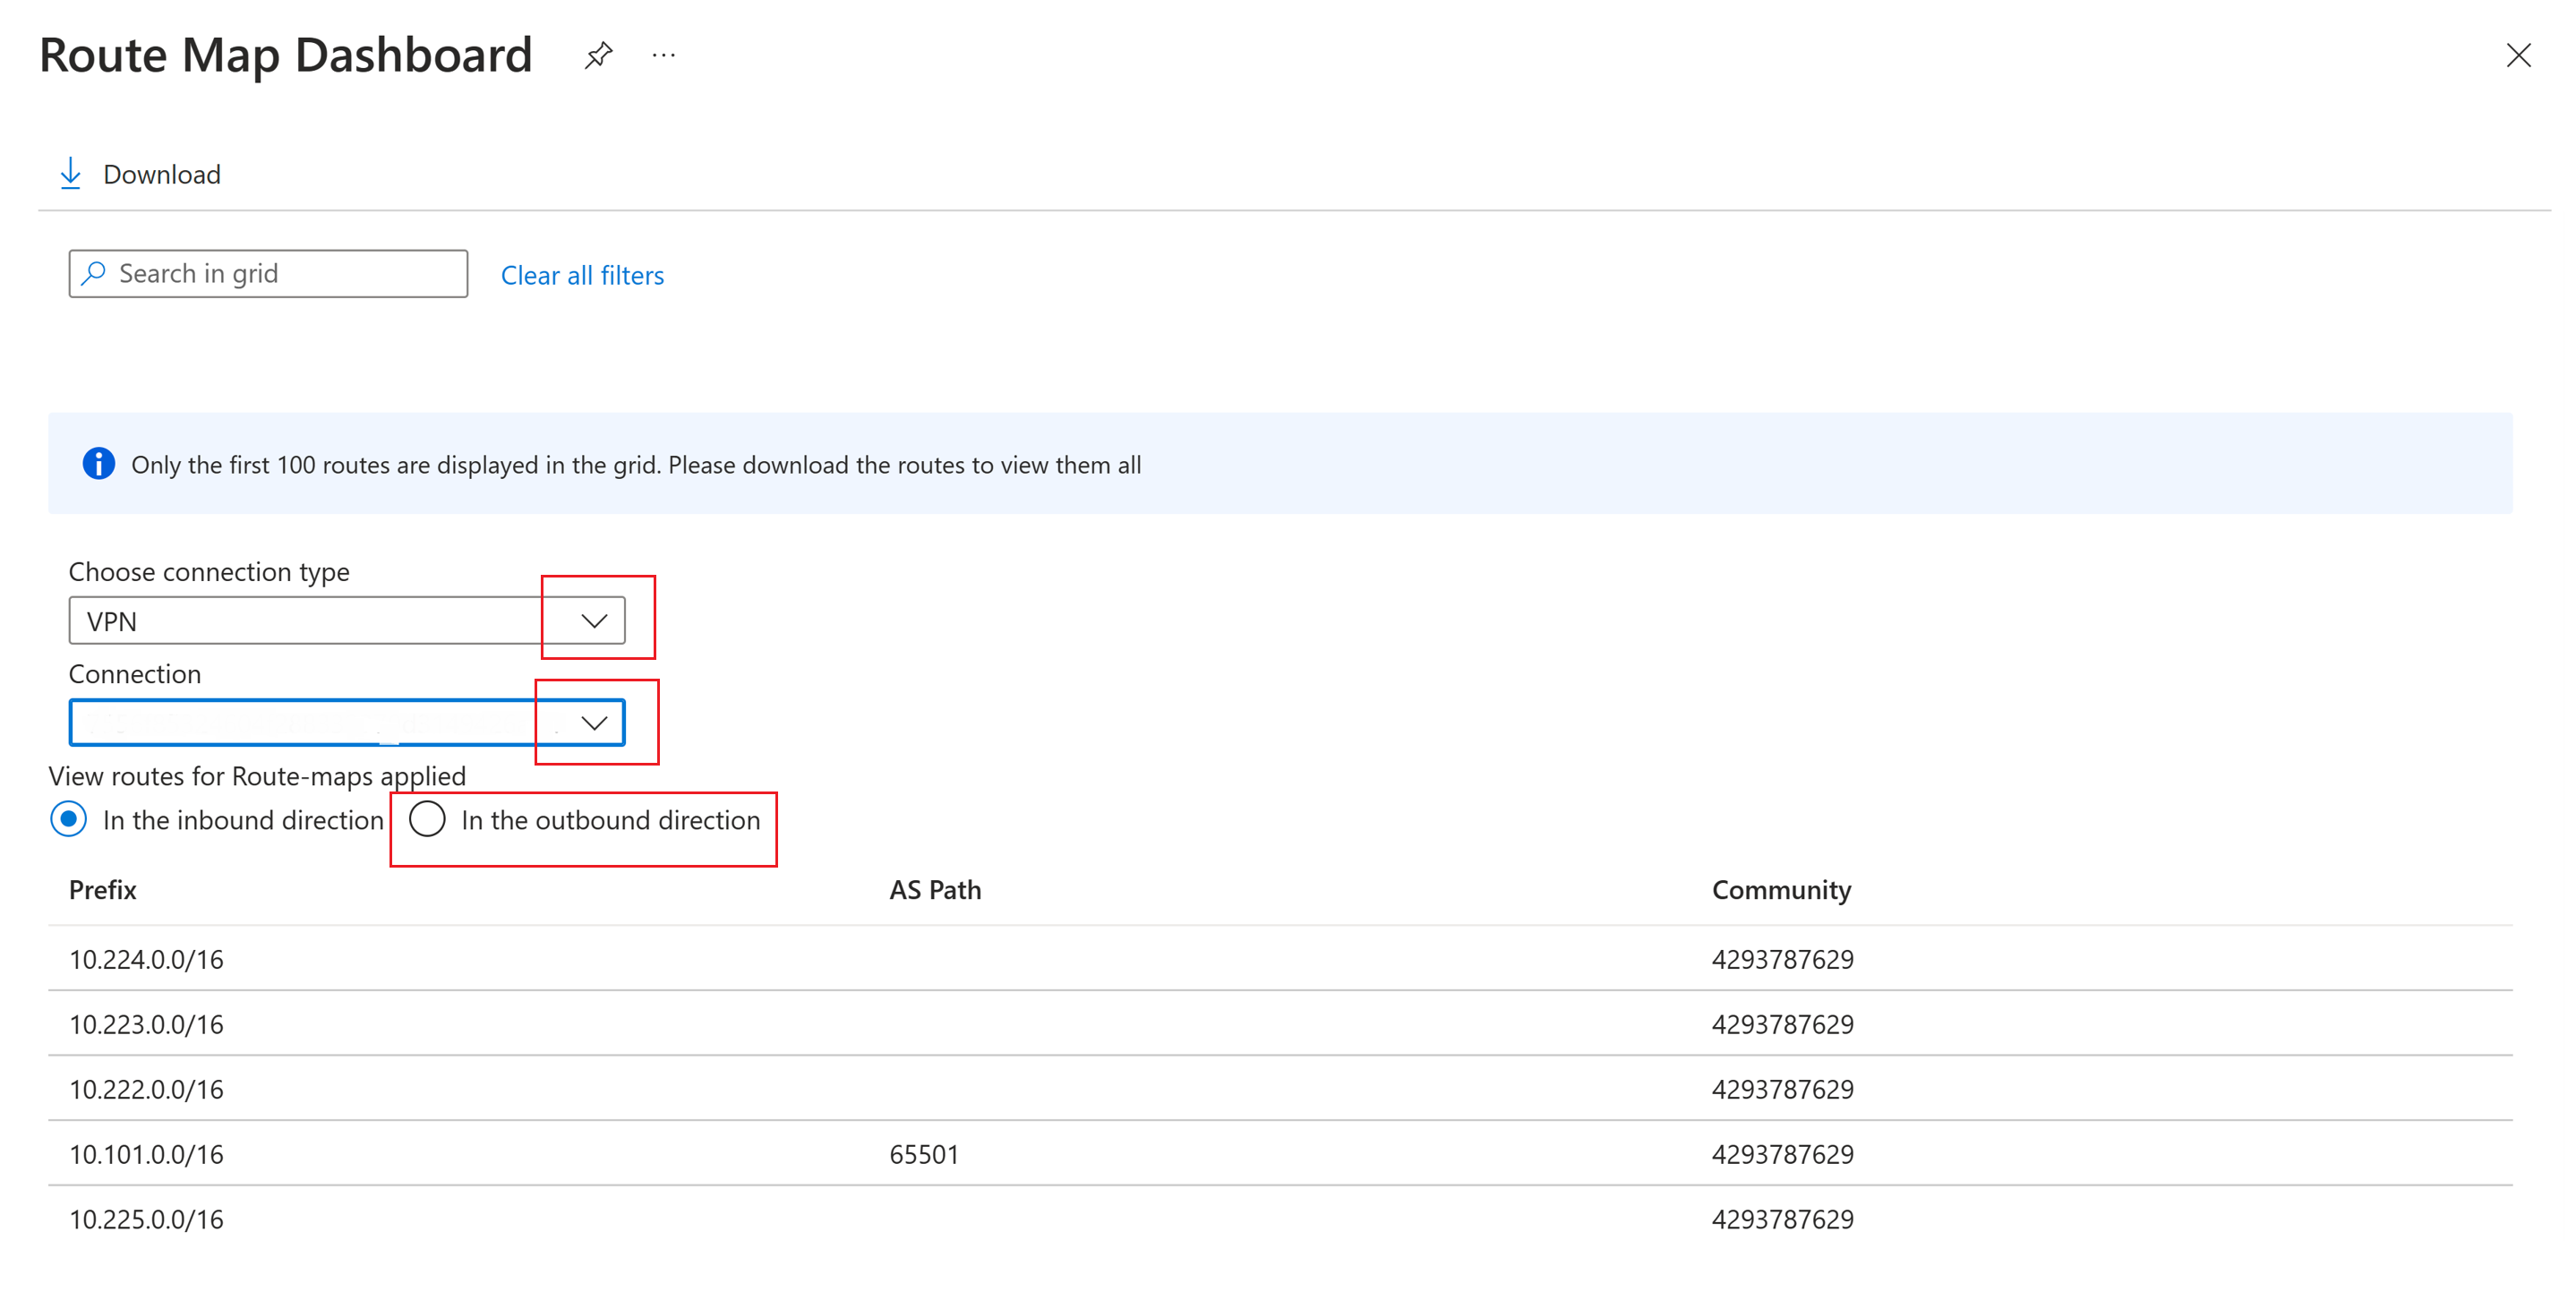Click community value in 10.223.0.0/16 row
This screenshot has width=2576, height=1292.
[x=1782, y=1024]
